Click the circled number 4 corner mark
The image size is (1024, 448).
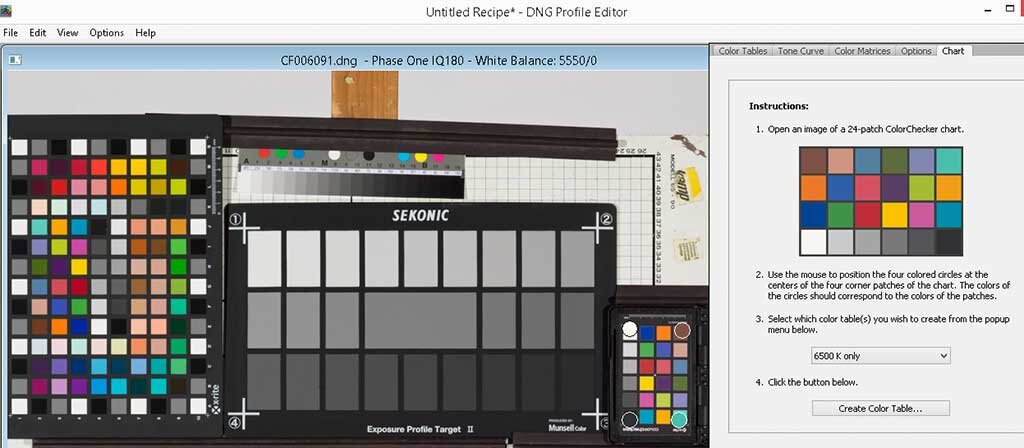tap(234, 422)
